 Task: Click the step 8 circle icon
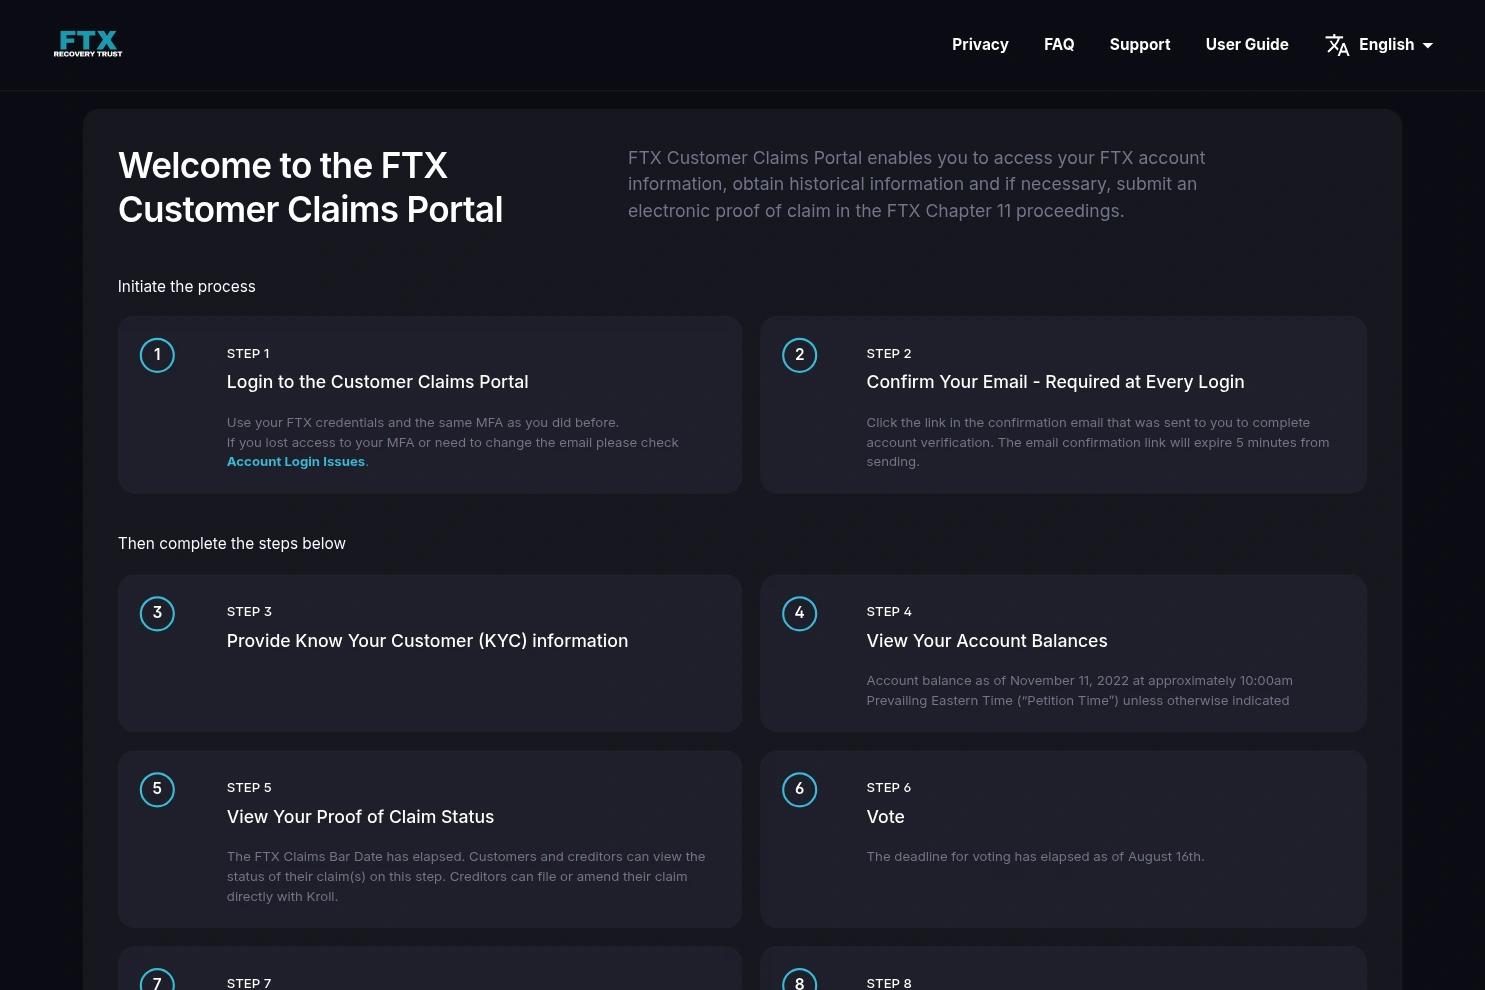coord(799,981)
